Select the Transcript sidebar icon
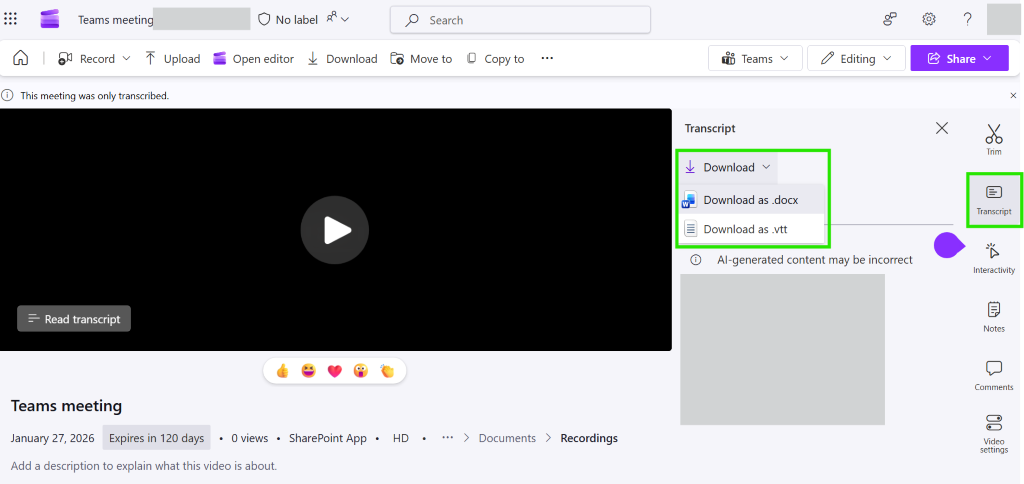 (x=994, y=200)
